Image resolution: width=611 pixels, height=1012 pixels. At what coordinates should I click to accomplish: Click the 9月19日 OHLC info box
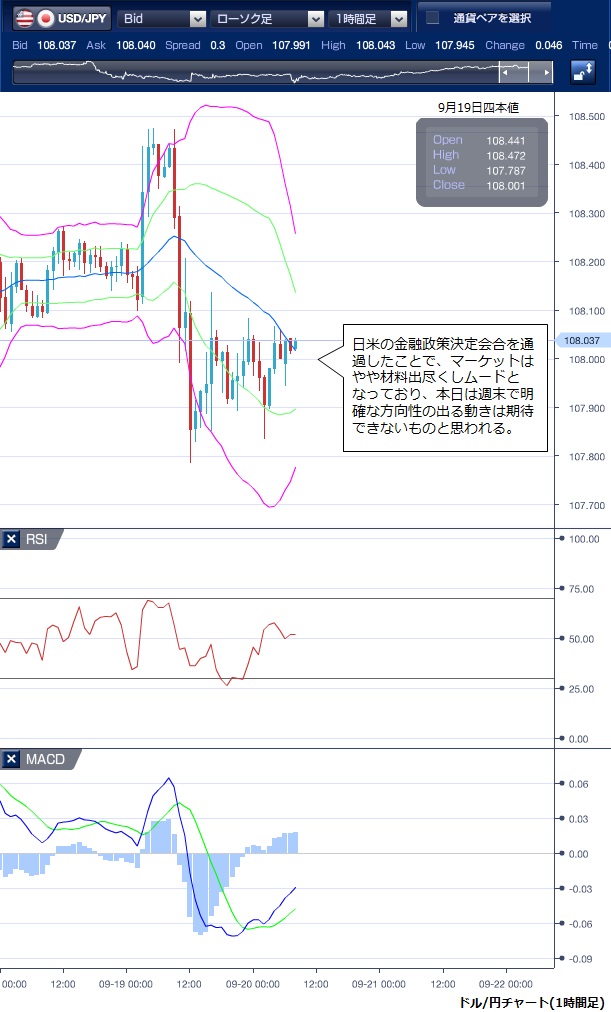pyautogui.click(x=482, y=162)
